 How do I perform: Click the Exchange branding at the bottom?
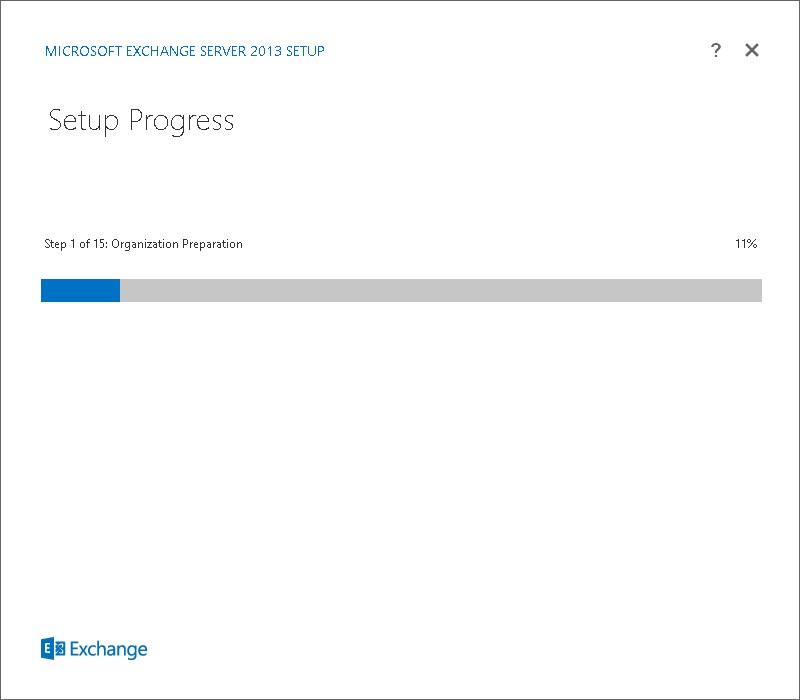(x=95, y=648)
